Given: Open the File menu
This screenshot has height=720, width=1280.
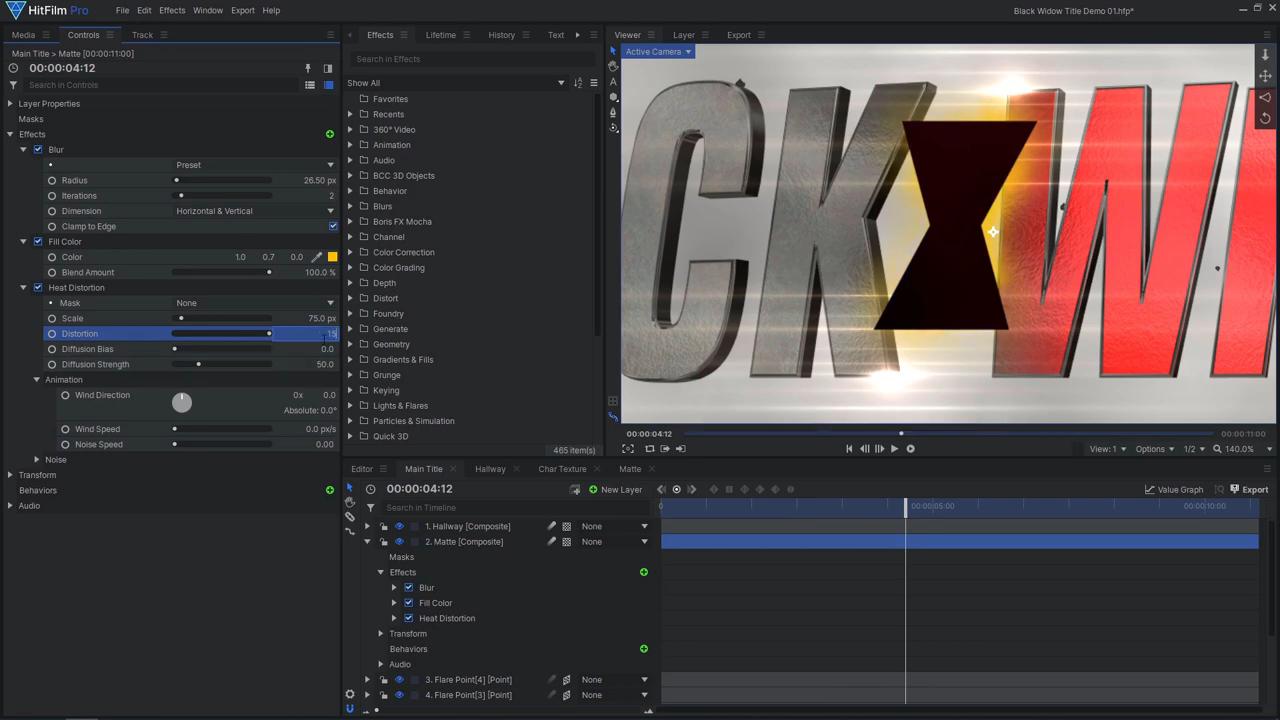Looking at the screenshot, I should coord(122,10).
